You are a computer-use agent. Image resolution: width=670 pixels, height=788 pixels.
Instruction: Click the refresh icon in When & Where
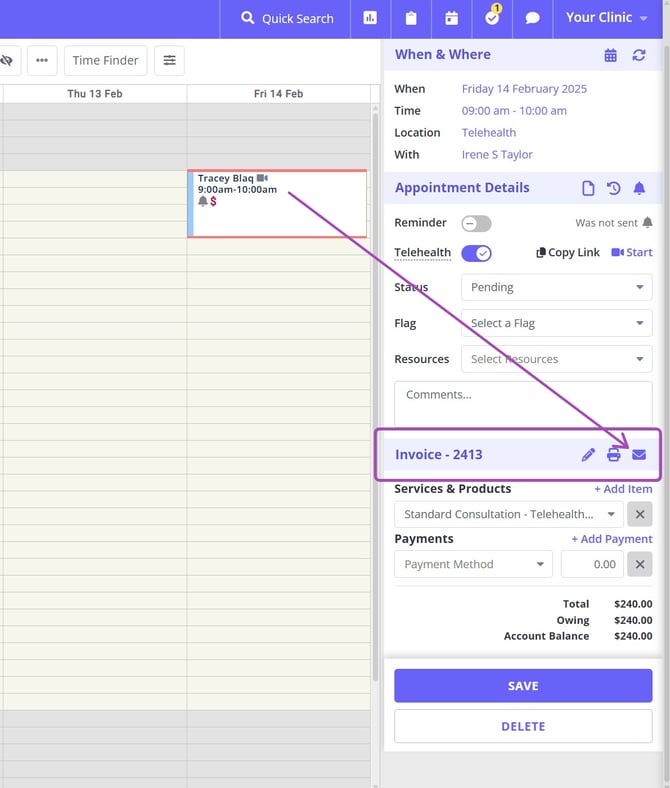tap(639, 55)
